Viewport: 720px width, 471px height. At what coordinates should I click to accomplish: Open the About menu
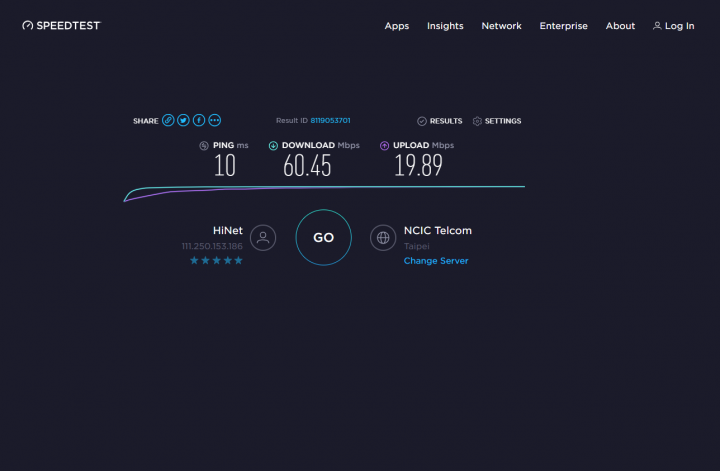click(620, 26)
